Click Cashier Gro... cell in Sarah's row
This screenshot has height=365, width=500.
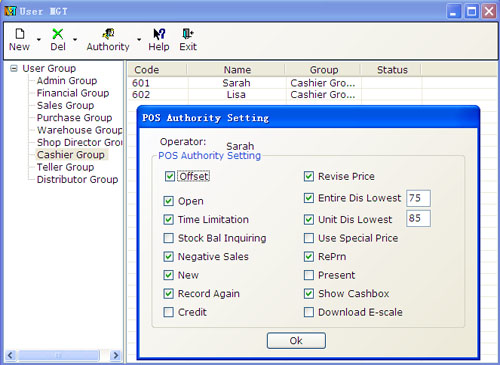click(x=323, y=83)
